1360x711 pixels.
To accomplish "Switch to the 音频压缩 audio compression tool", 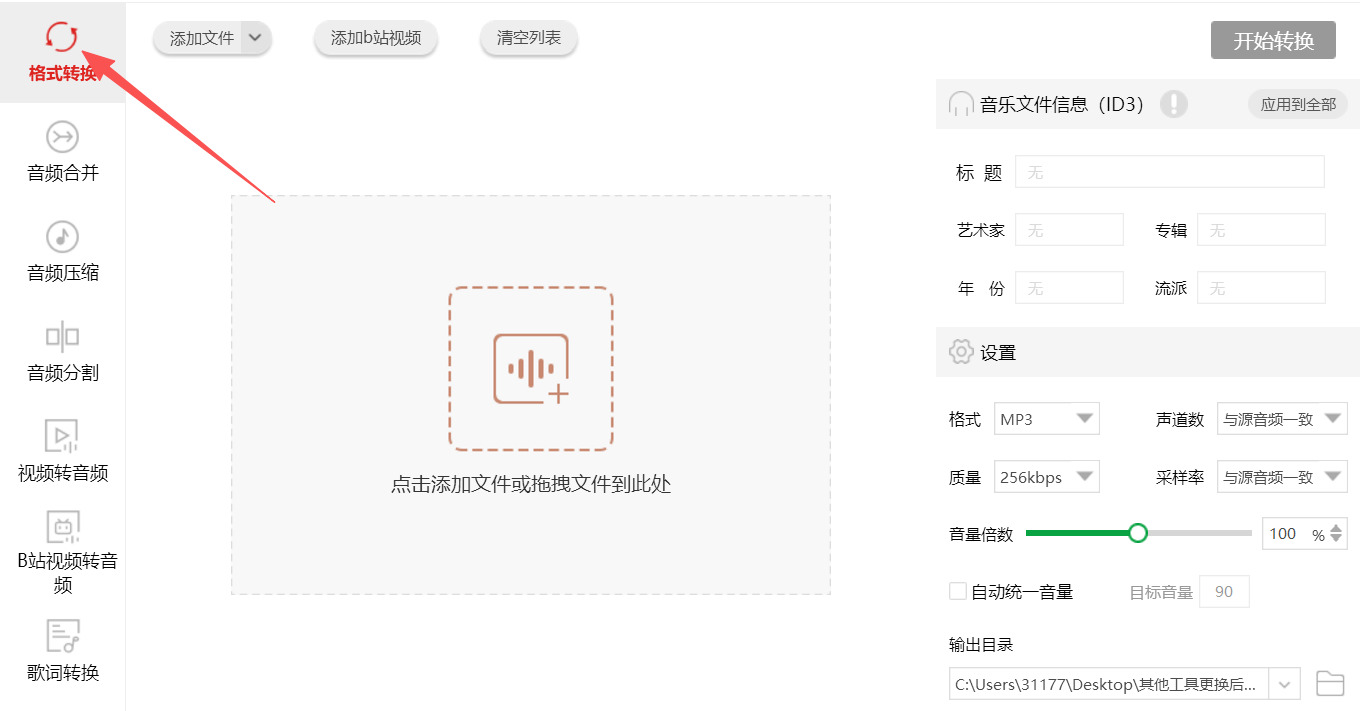I will (x=62, y=252).
